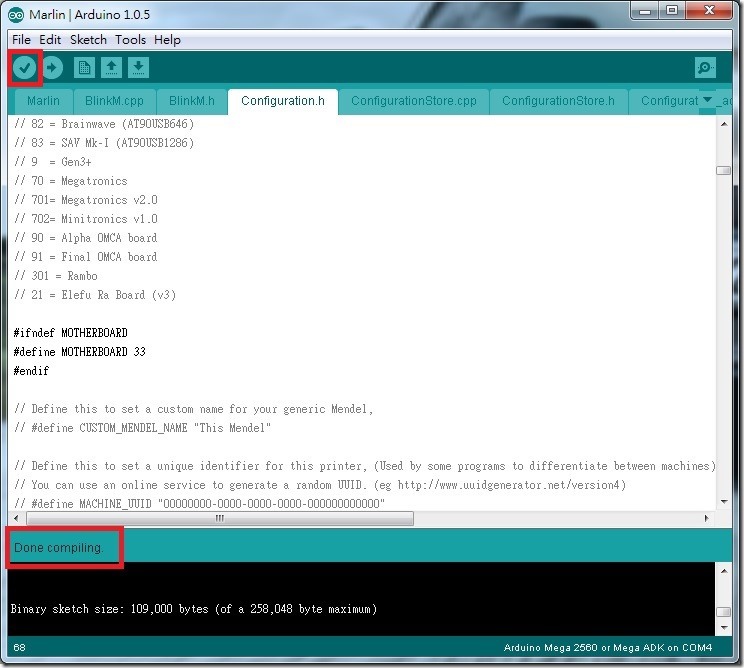Click the CUSTOM_MENDEL_NAME define line
The width and height of the screenshot is (744, 668).
[143, 428]
